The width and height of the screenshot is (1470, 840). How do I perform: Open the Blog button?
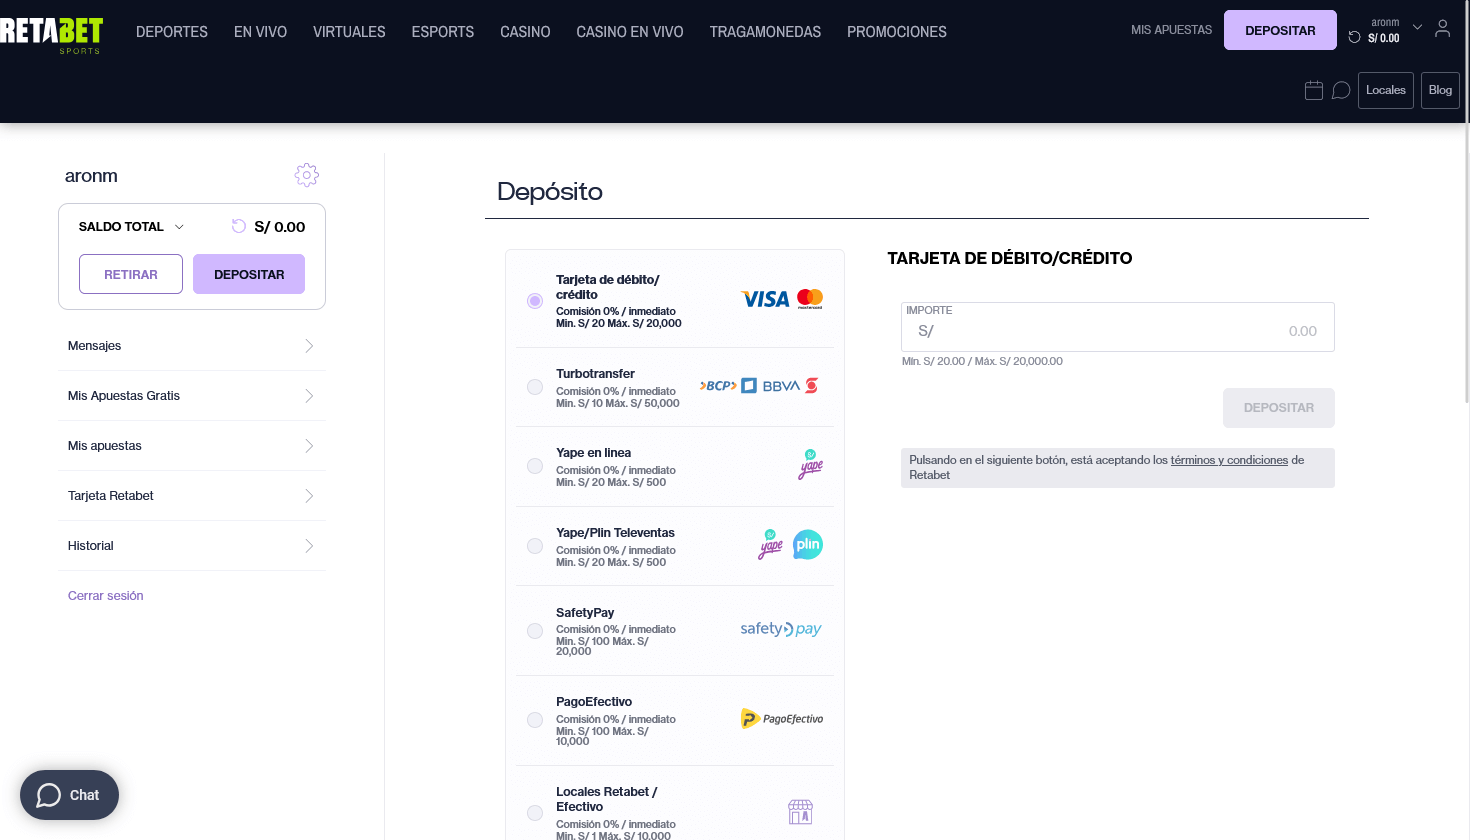[1440, 90]
